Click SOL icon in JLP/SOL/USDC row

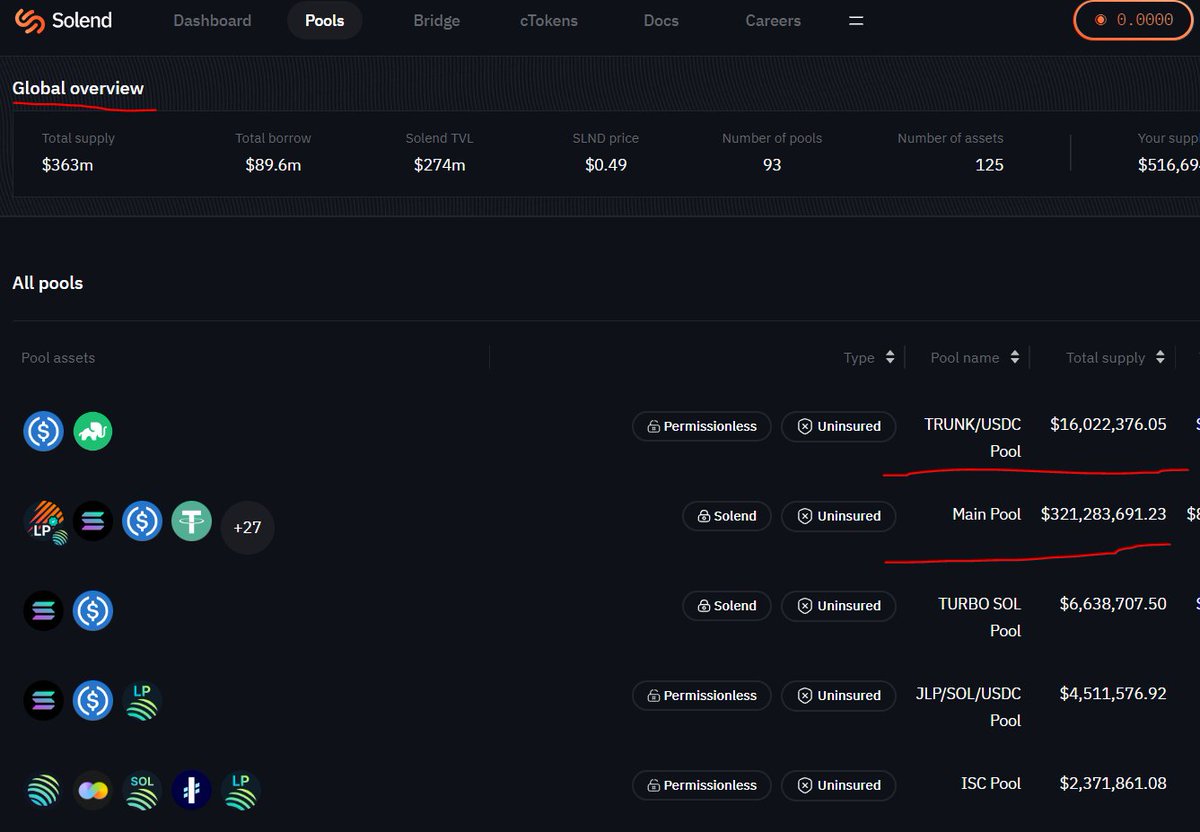(43, 701)
